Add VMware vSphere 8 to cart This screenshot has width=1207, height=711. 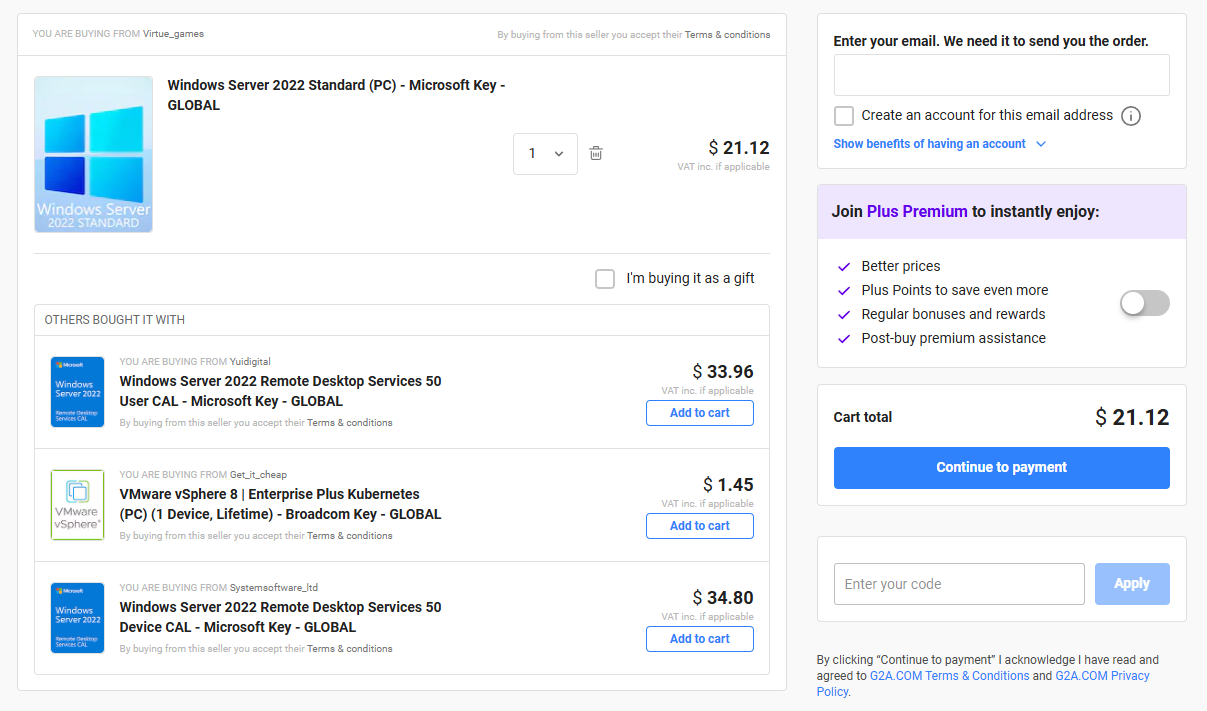tap(699, 526)
